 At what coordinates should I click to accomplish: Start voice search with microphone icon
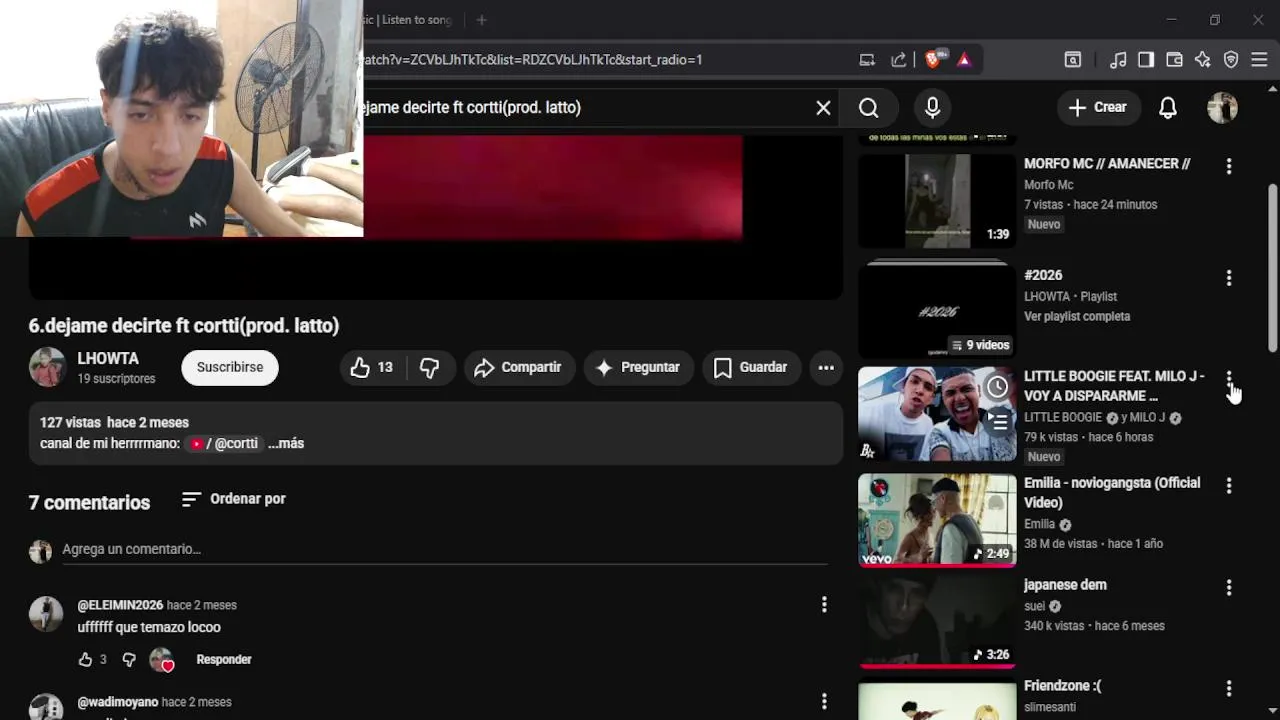tap(932, 108)
